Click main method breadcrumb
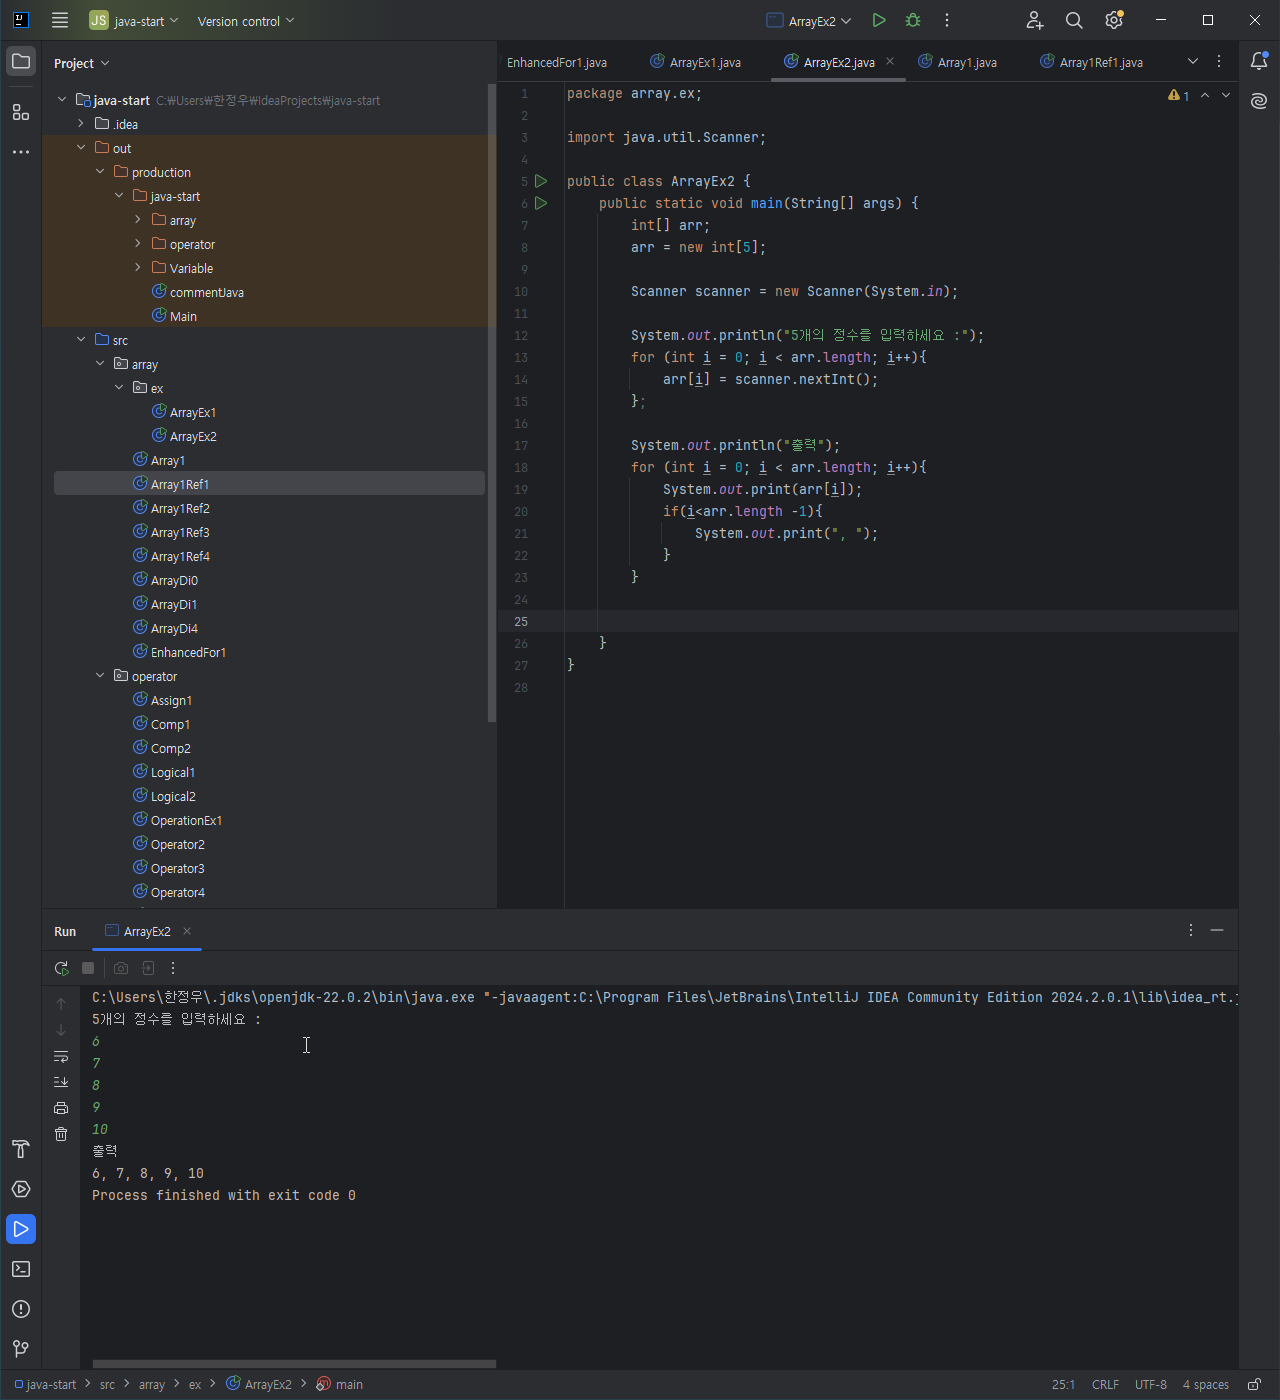 click(x=340, y=1385)
